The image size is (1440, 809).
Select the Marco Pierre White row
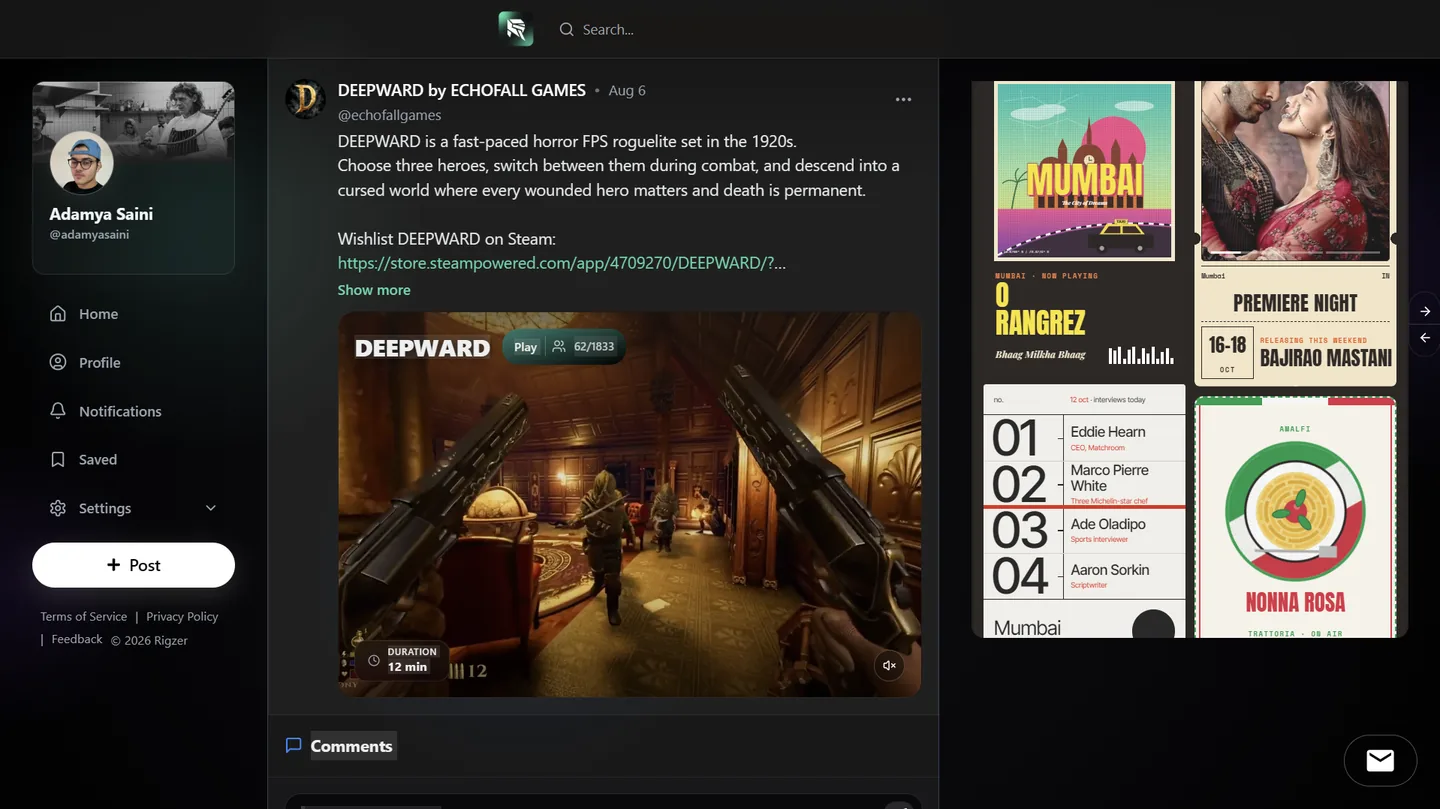pyautogui.click(x=1084, y=484)
